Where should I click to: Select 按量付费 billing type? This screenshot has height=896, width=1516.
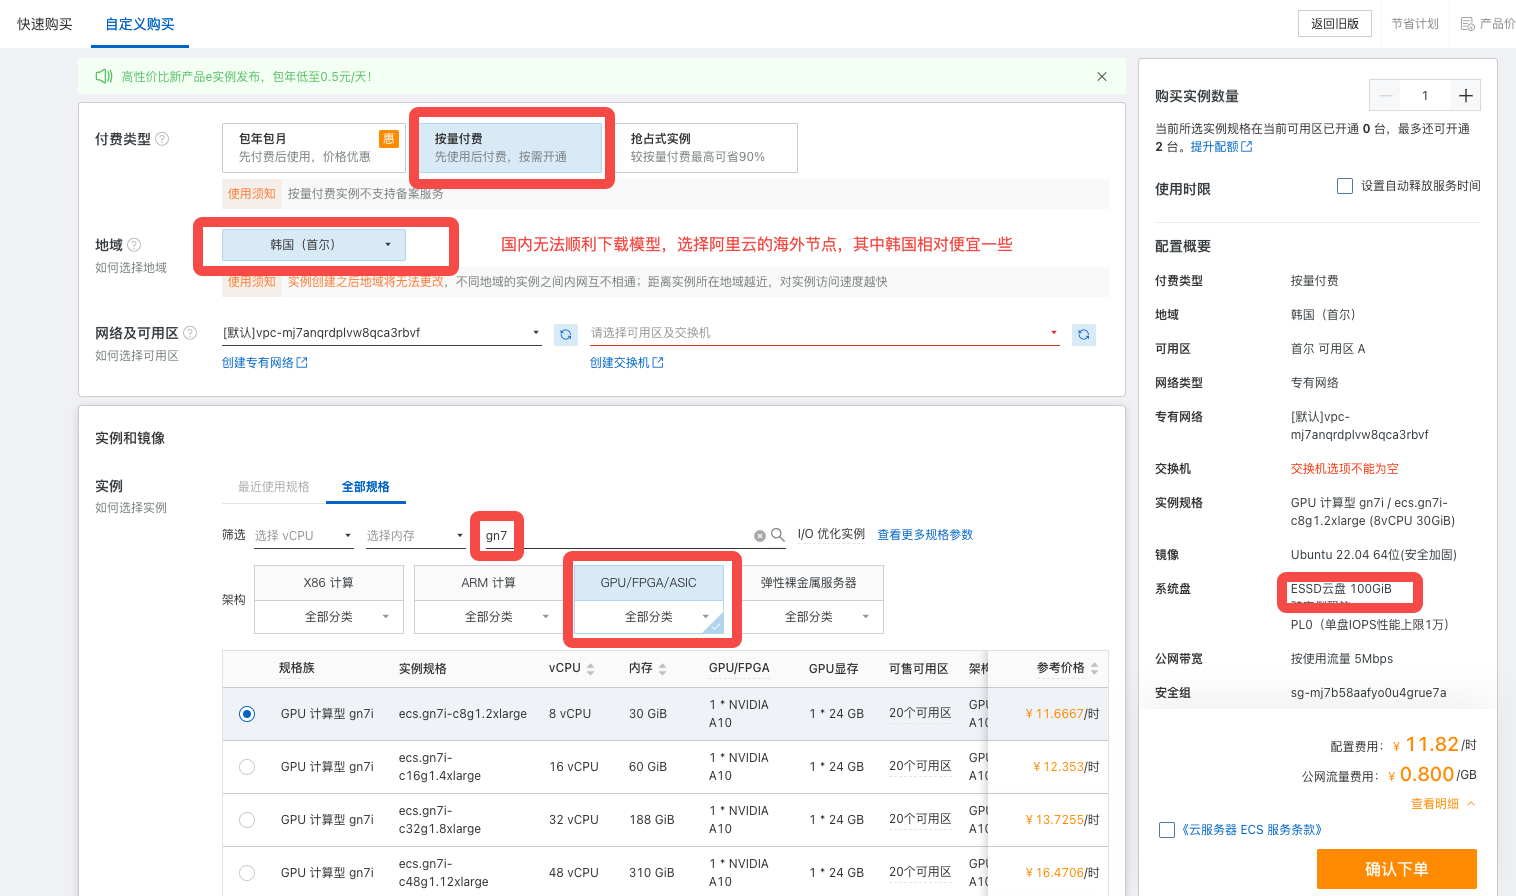point(510,148)
